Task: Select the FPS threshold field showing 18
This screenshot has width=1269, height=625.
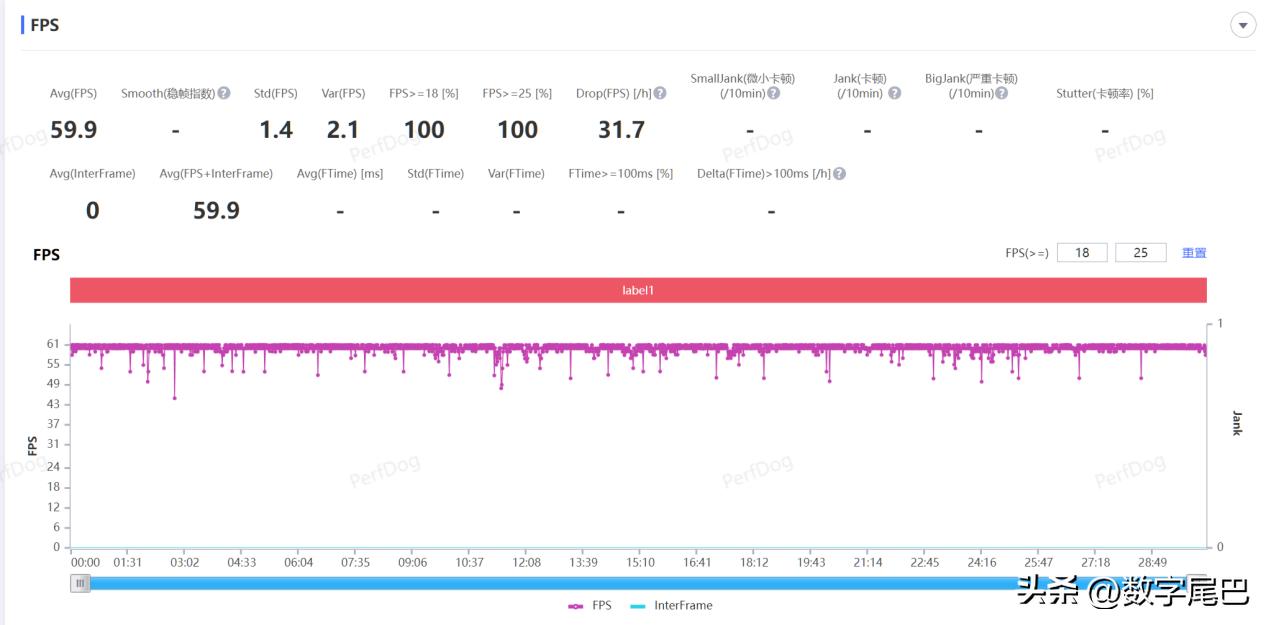Action: (1082, 253)
